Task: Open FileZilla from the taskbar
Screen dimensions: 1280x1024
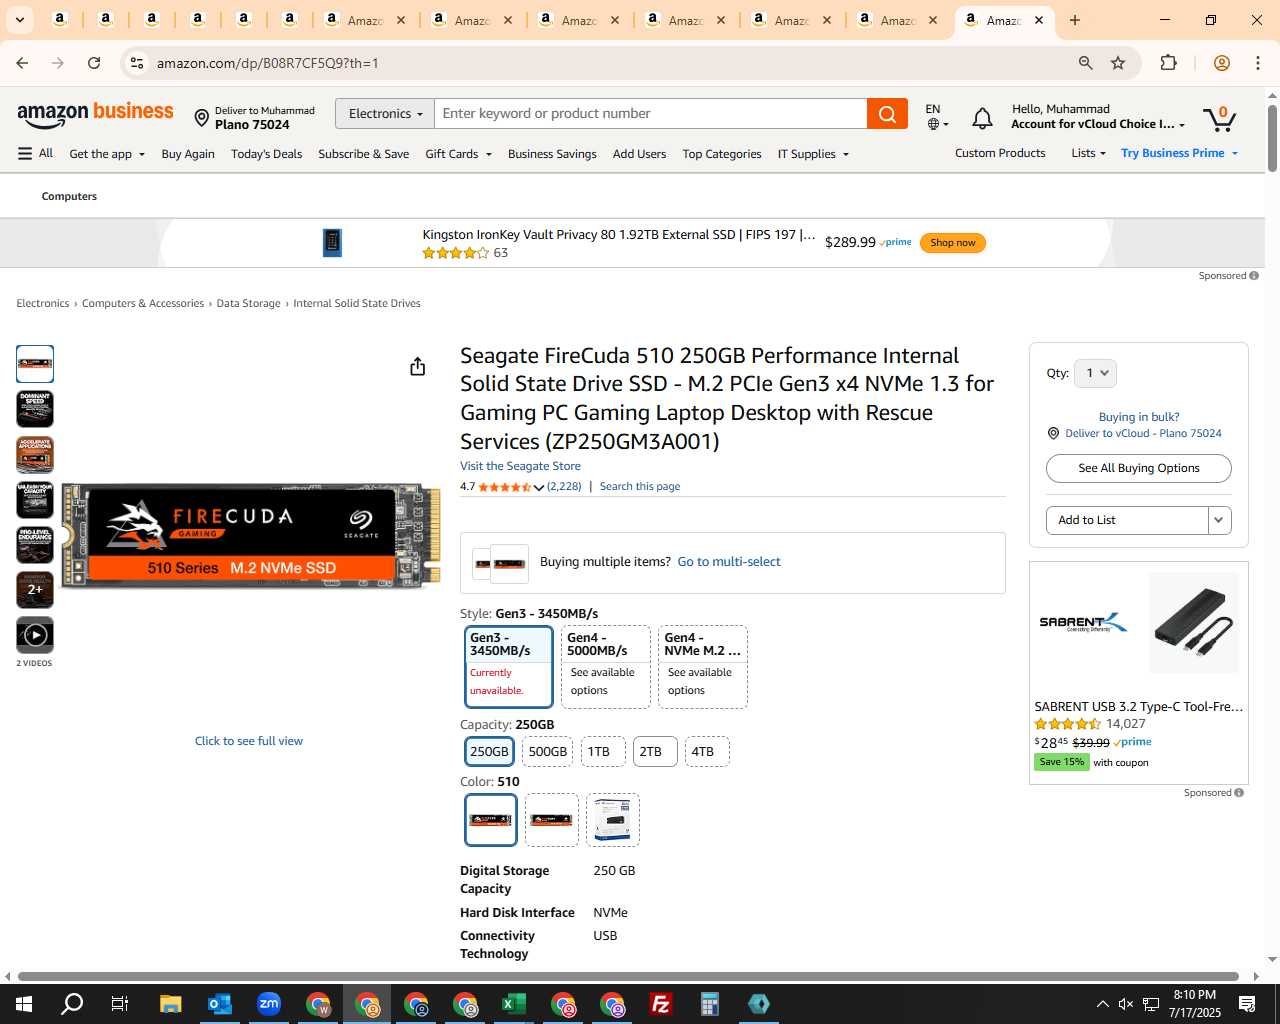Action: [x=661, y=1004]
